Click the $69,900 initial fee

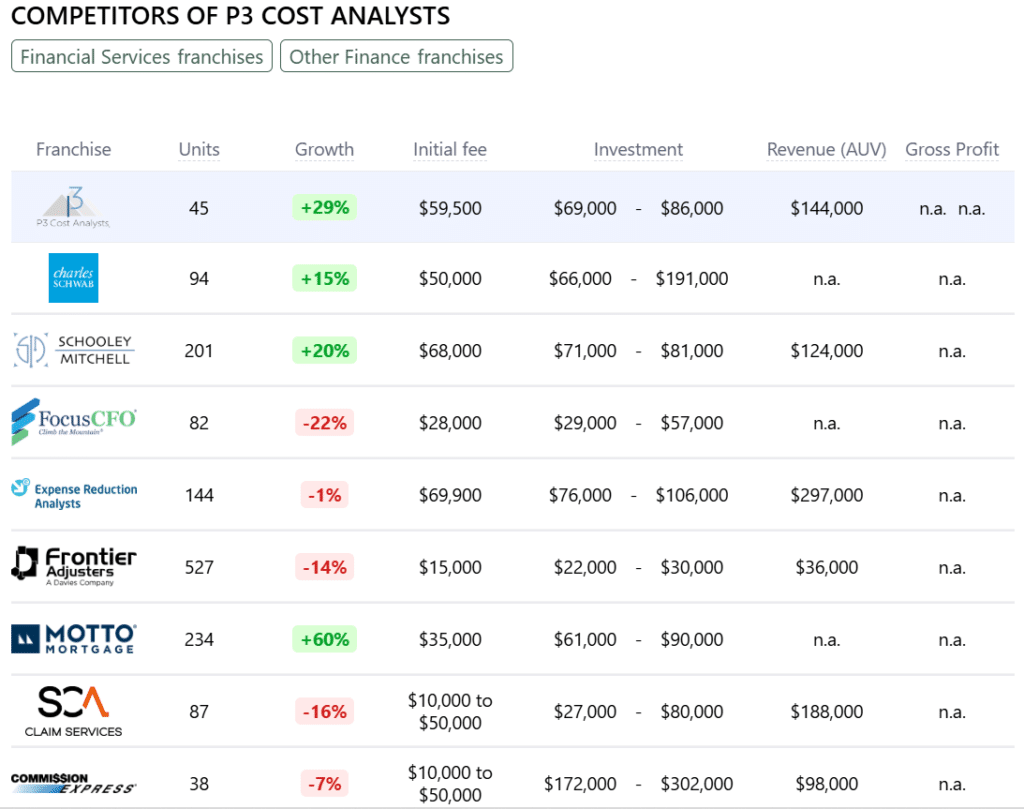tap(450, 496)
